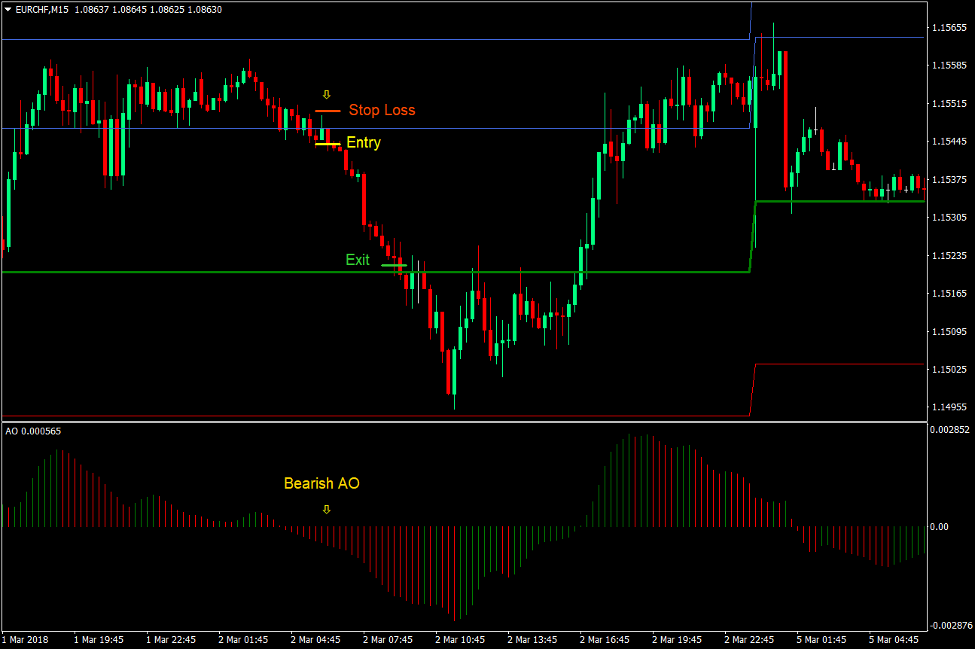Screen dimensions: 977x650
Task: Click the 5 Mar 01:45 time label
Action: 820,639
